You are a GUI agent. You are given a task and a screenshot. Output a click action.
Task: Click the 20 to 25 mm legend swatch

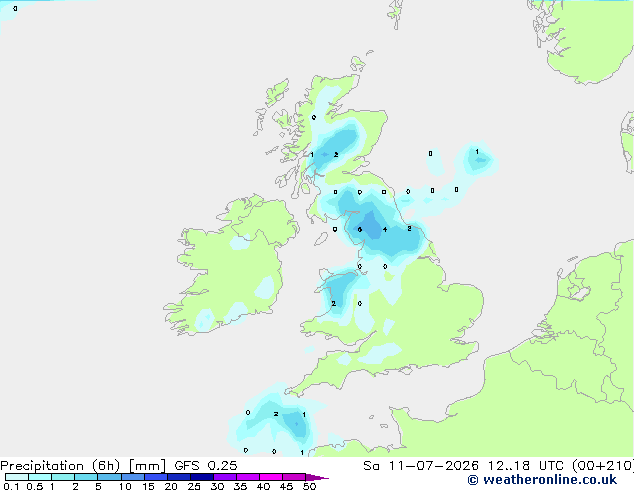[x=178, y=477]
